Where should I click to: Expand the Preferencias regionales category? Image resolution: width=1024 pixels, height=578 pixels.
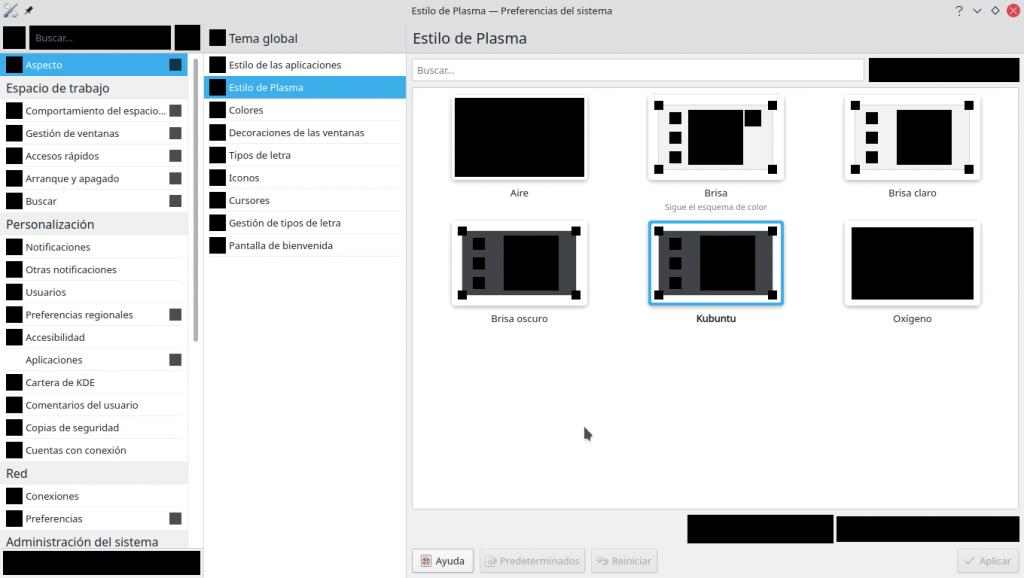[175, 315]
